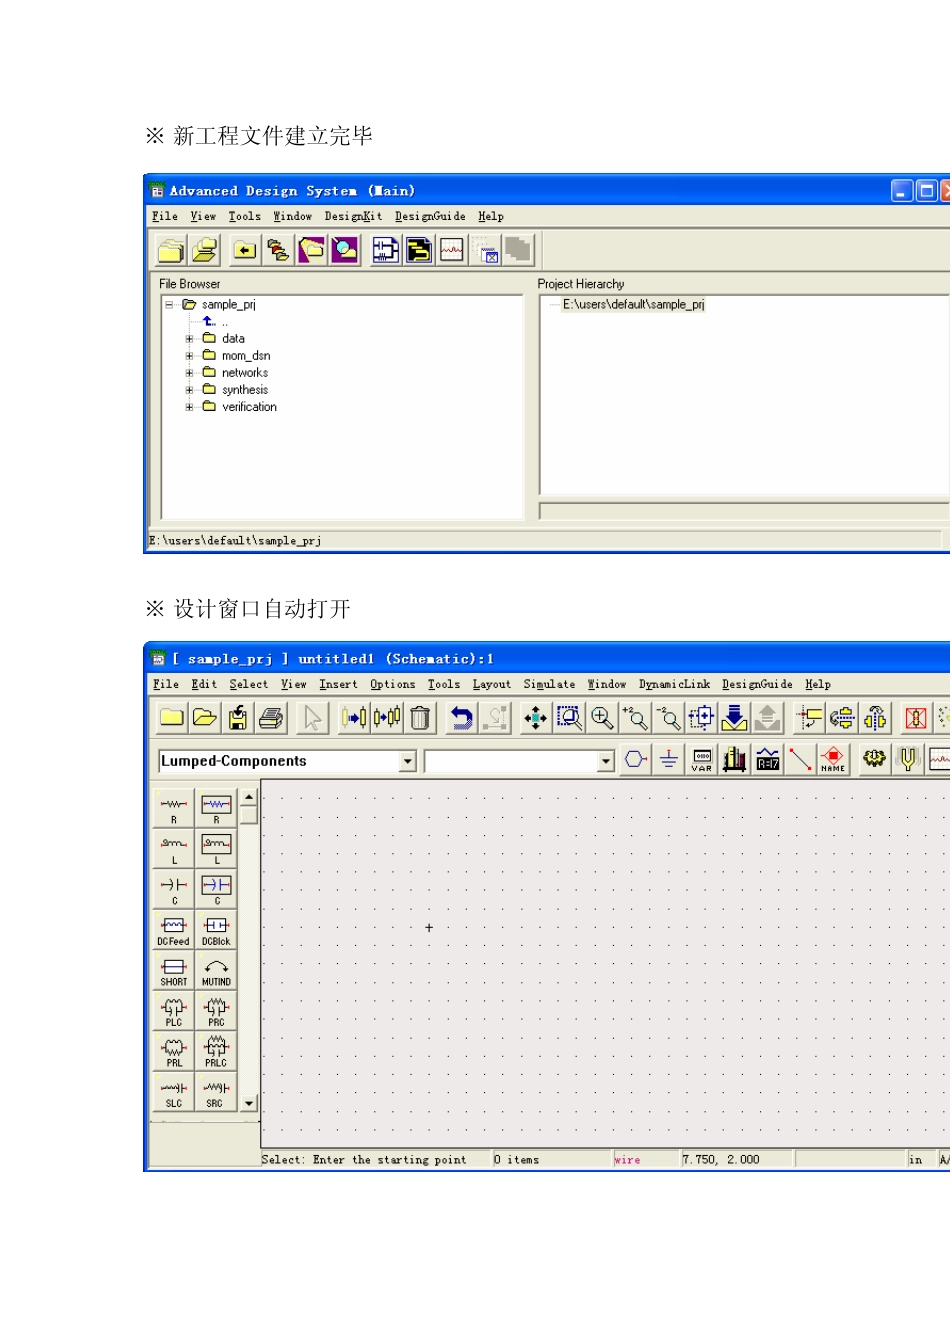Select the DCFeed component in palette
The height and width of the screenshot is (1344, 950).
[174, 930]
